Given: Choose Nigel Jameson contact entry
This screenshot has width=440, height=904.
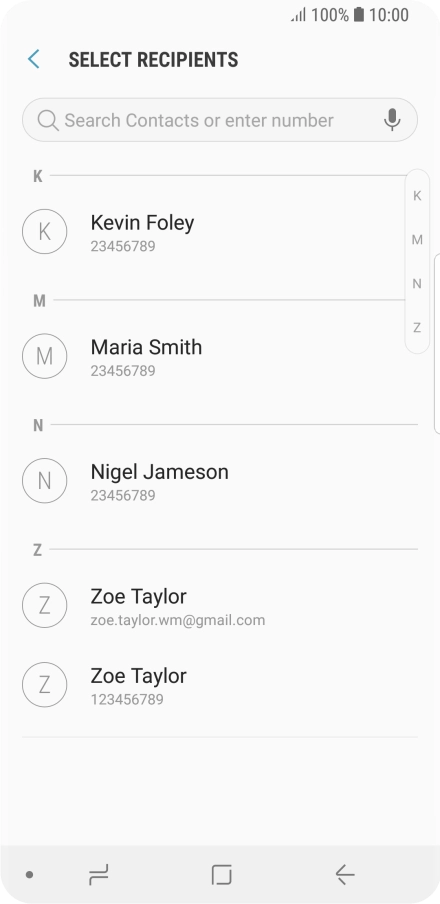Looking at the screenshot, I should tap(220, 481).
